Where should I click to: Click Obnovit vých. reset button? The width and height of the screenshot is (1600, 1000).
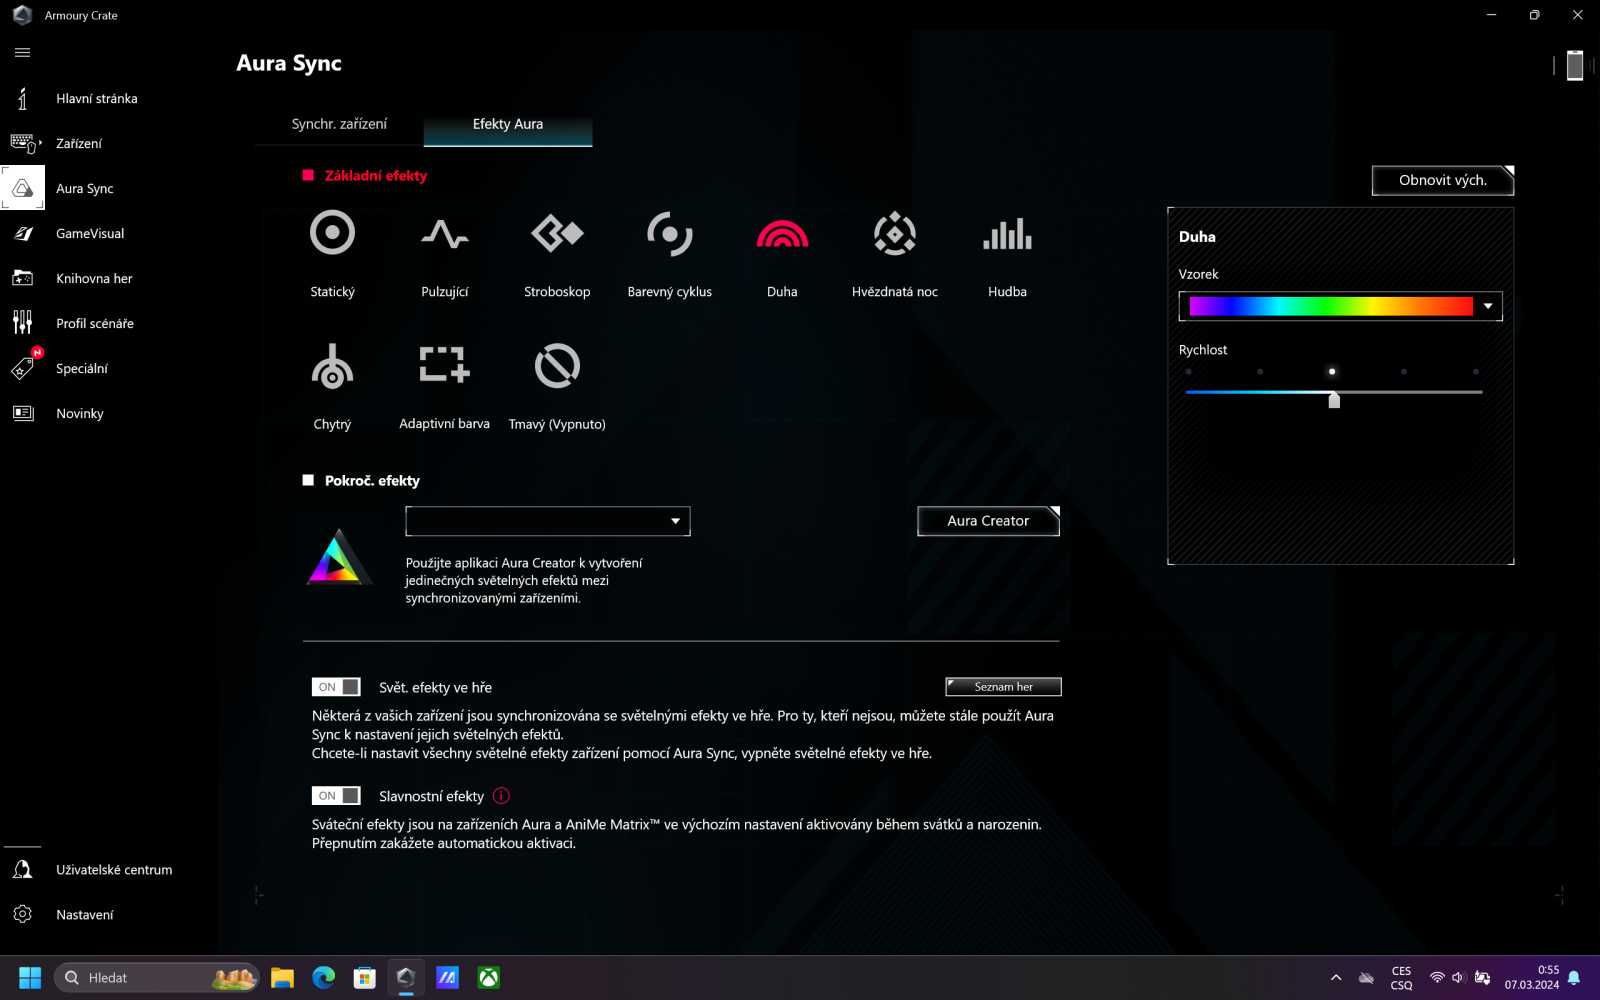(1443, 180)
